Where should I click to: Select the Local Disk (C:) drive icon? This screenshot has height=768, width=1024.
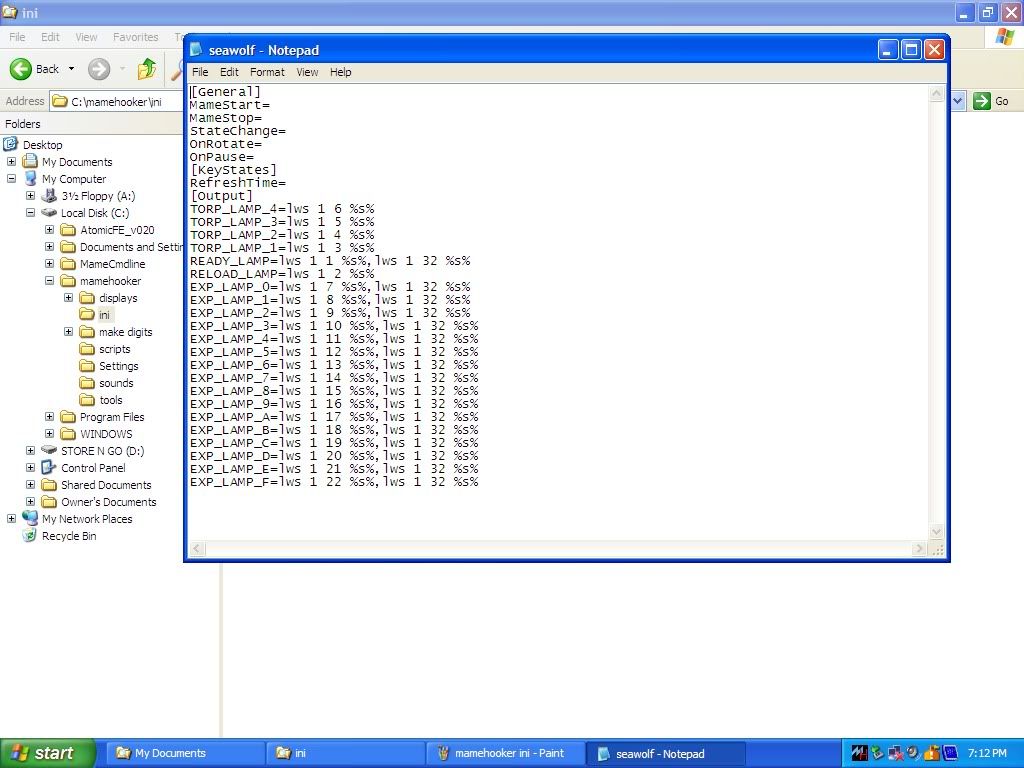(x=49, y=212)
